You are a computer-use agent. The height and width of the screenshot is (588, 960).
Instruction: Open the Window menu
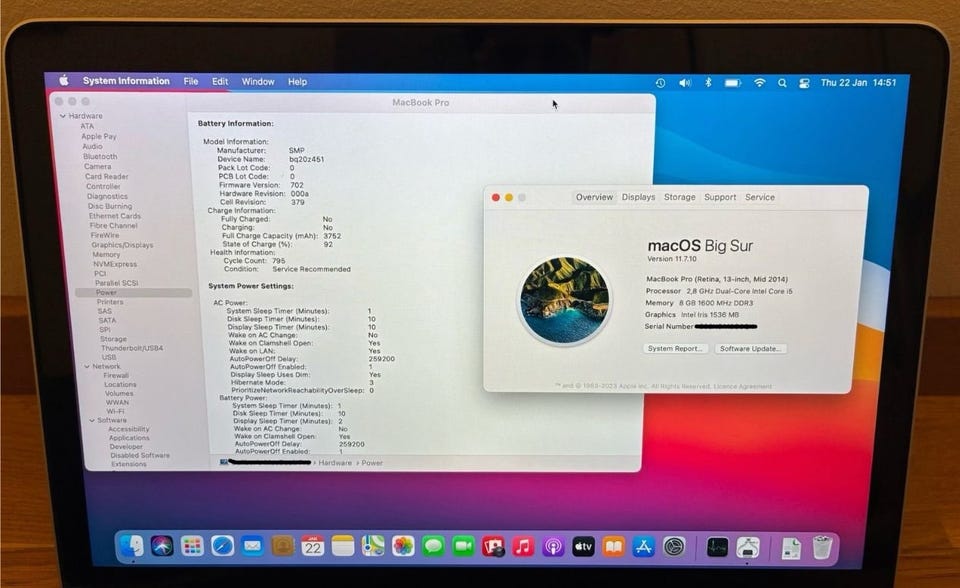click(x=258, y=81)
